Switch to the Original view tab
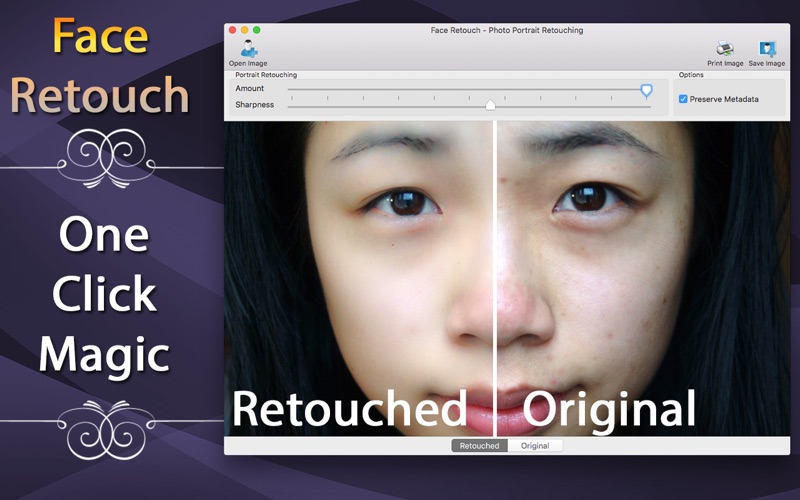 click(535, 445)
